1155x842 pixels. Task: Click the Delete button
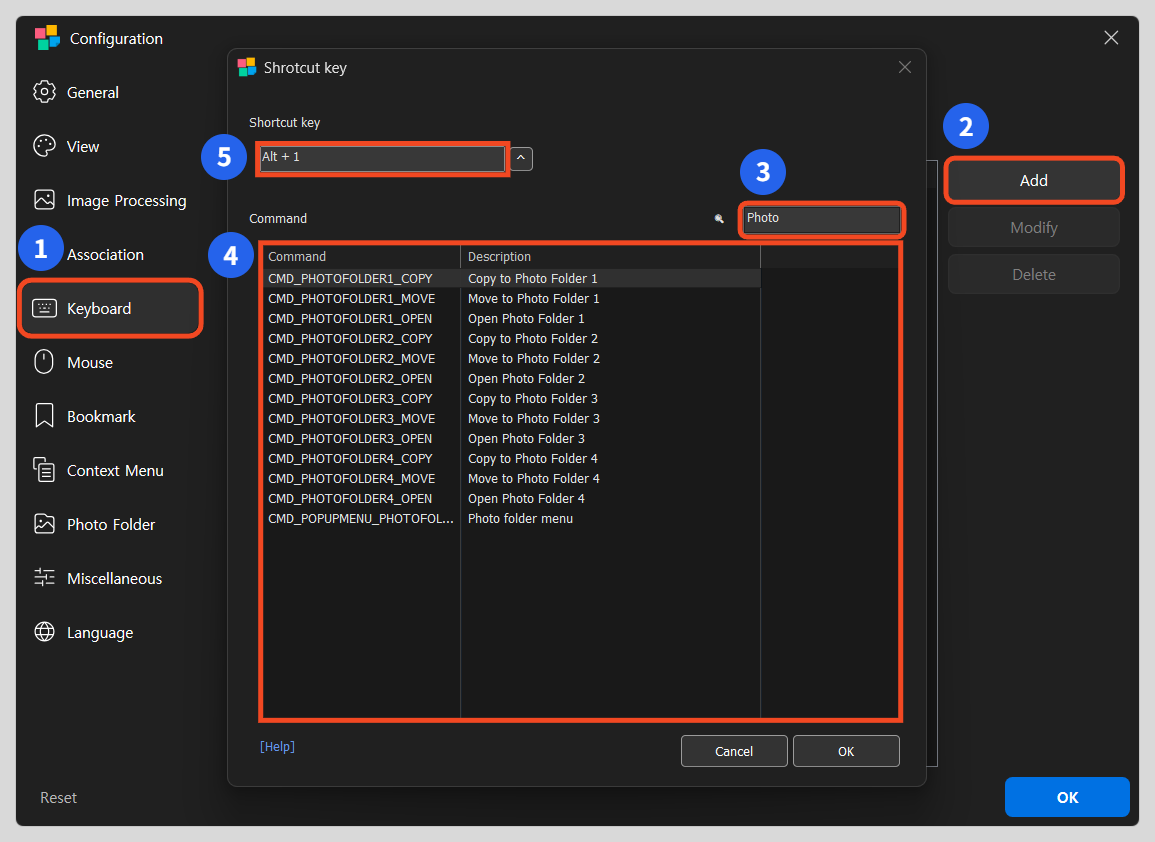click(1033, 275)
